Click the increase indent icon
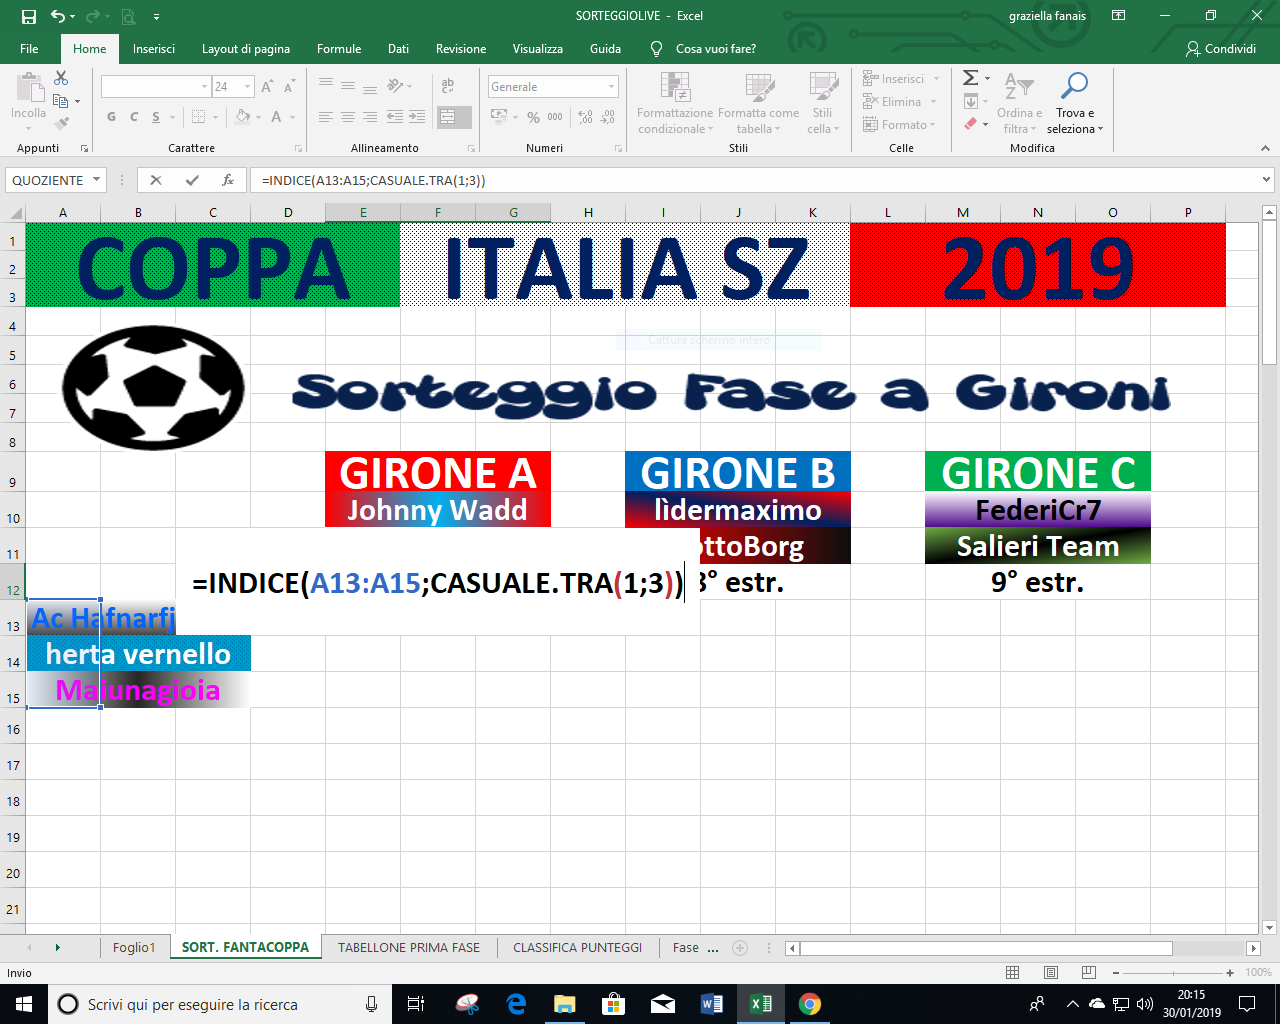Image resolution: width=1280 pixels, height=1024 pixels. pyautogui.click(x=417, y=117)
